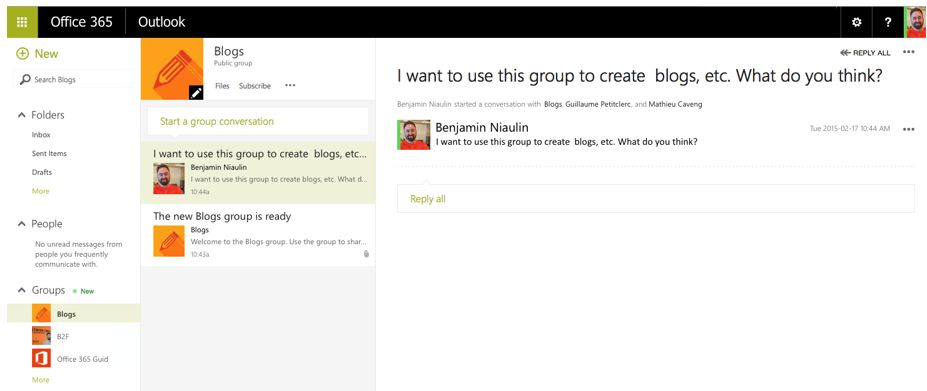Click the Reply all text box
Image resolution: width=927 pixels, height=391 pixels.
(x=656, y=199)
